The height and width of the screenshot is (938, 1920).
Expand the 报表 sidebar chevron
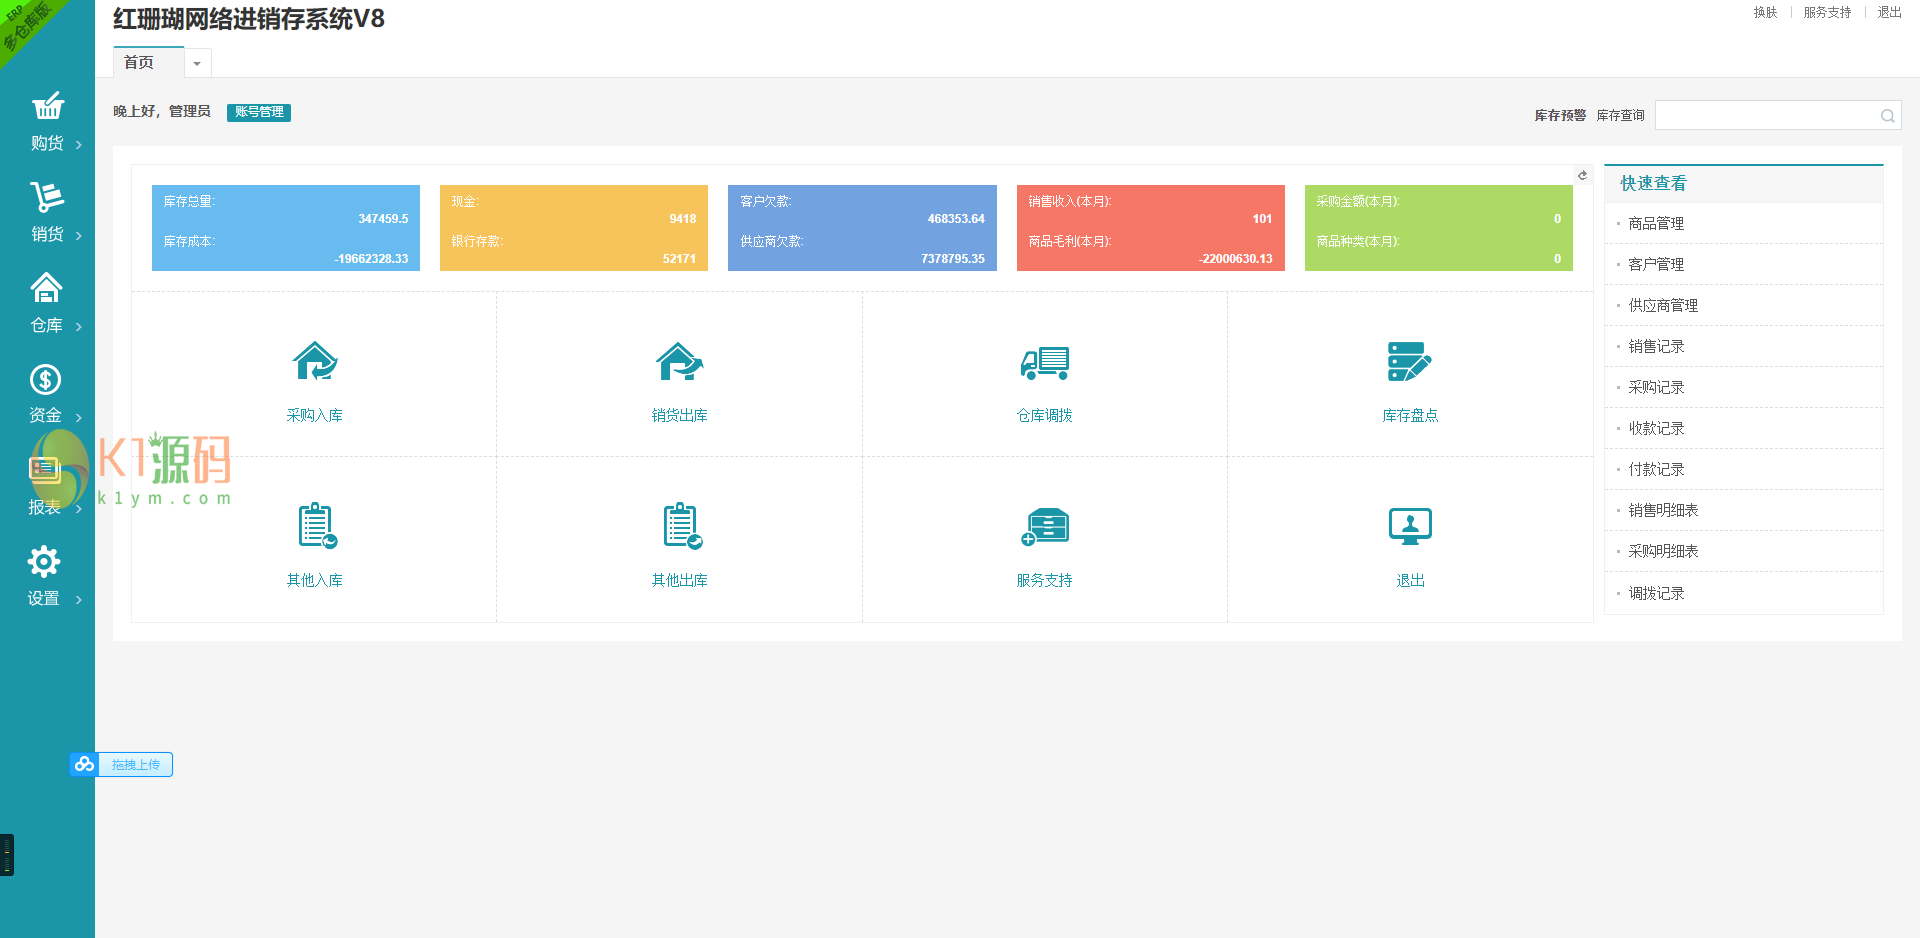pos(79,509)
